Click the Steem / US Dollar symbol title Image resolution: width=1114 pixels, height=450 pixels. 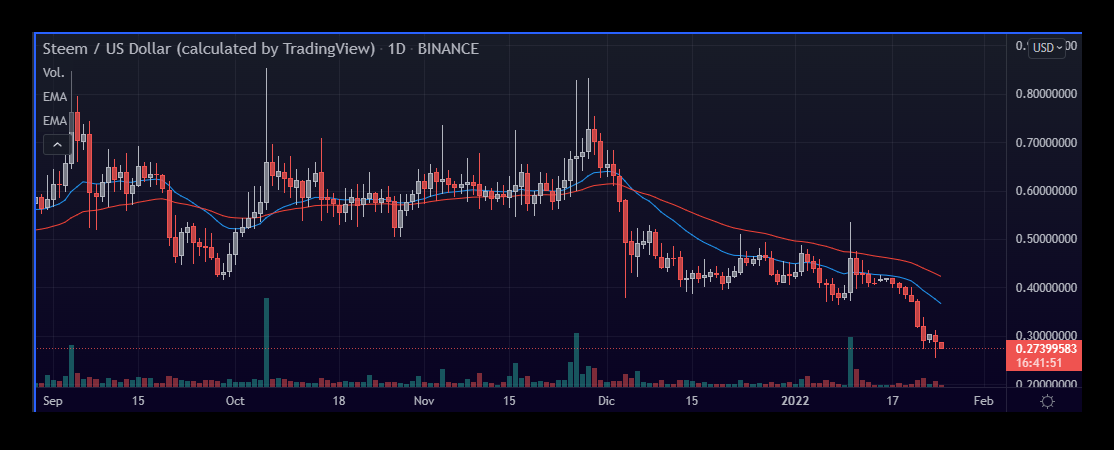click(x=209, y=49)
